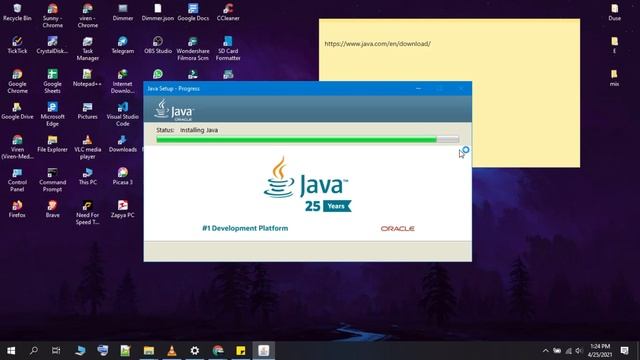
Task: Launch the Visual Studio Code desktop icon
Action: tap(123, 114)
